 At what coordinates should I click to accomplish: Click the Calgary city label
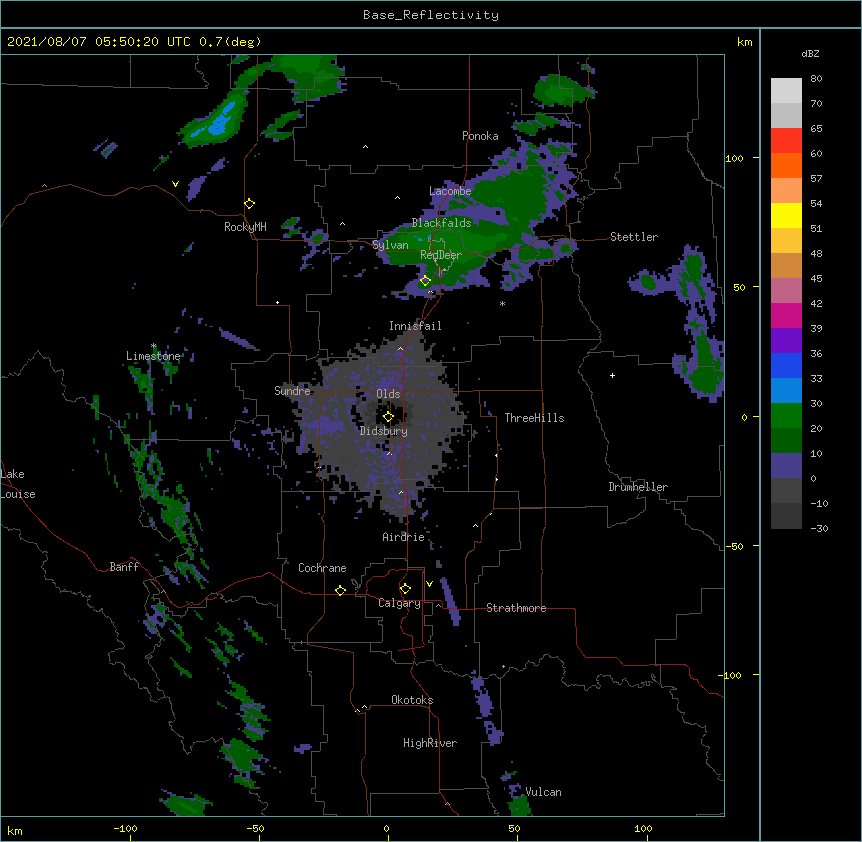(399, 603)
